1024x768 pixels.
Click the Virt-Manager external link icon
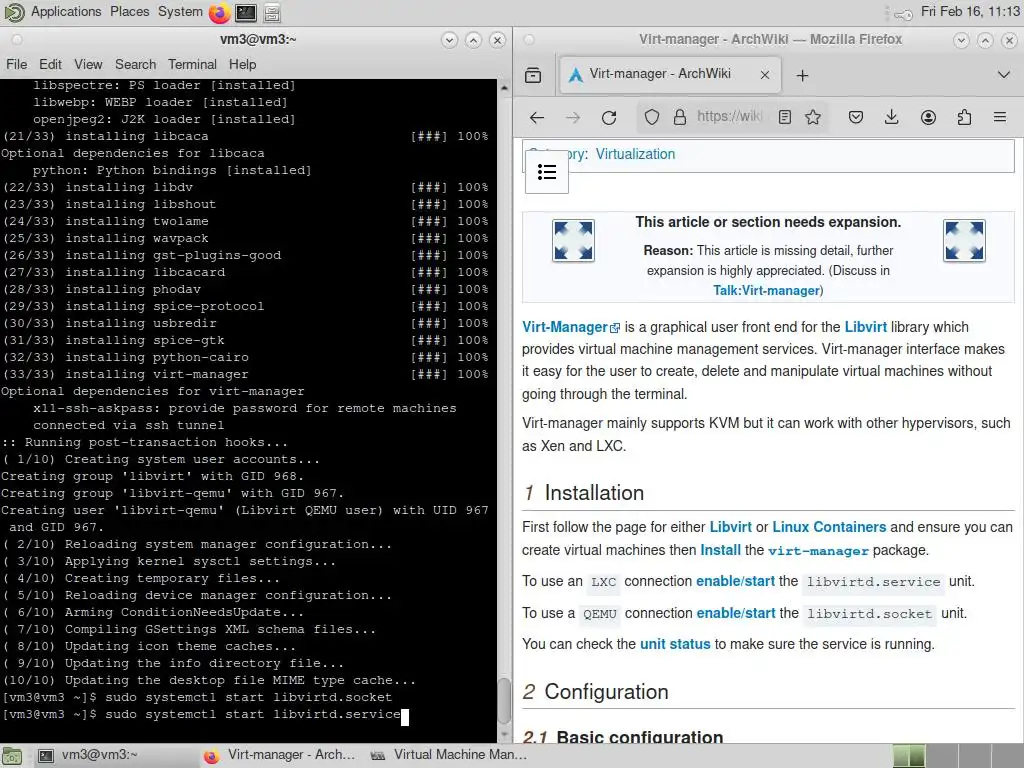click(615, 328)
